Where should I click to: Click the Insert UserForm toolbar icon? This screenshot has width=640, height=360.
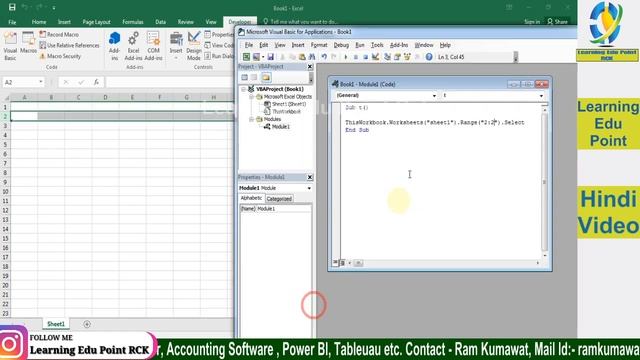(256, 57)
